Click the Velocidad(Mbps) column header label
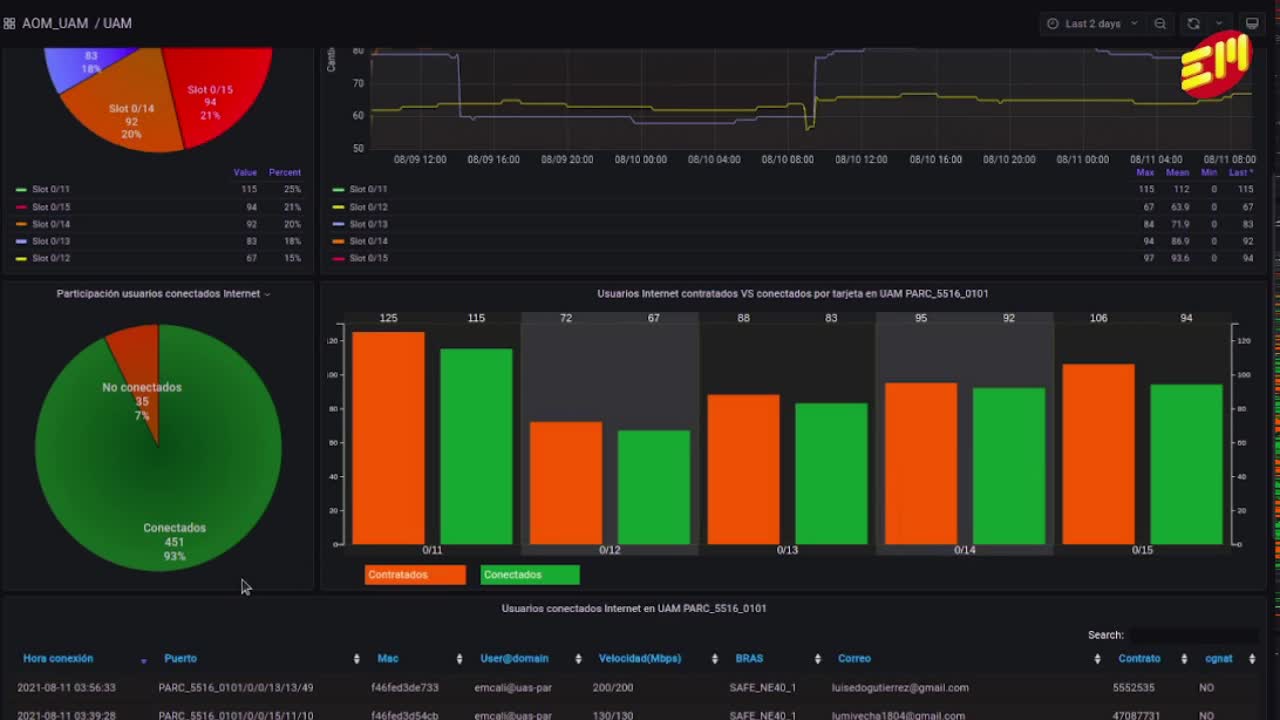Viewport: 1280px width, 720px height. coord(640,659)
